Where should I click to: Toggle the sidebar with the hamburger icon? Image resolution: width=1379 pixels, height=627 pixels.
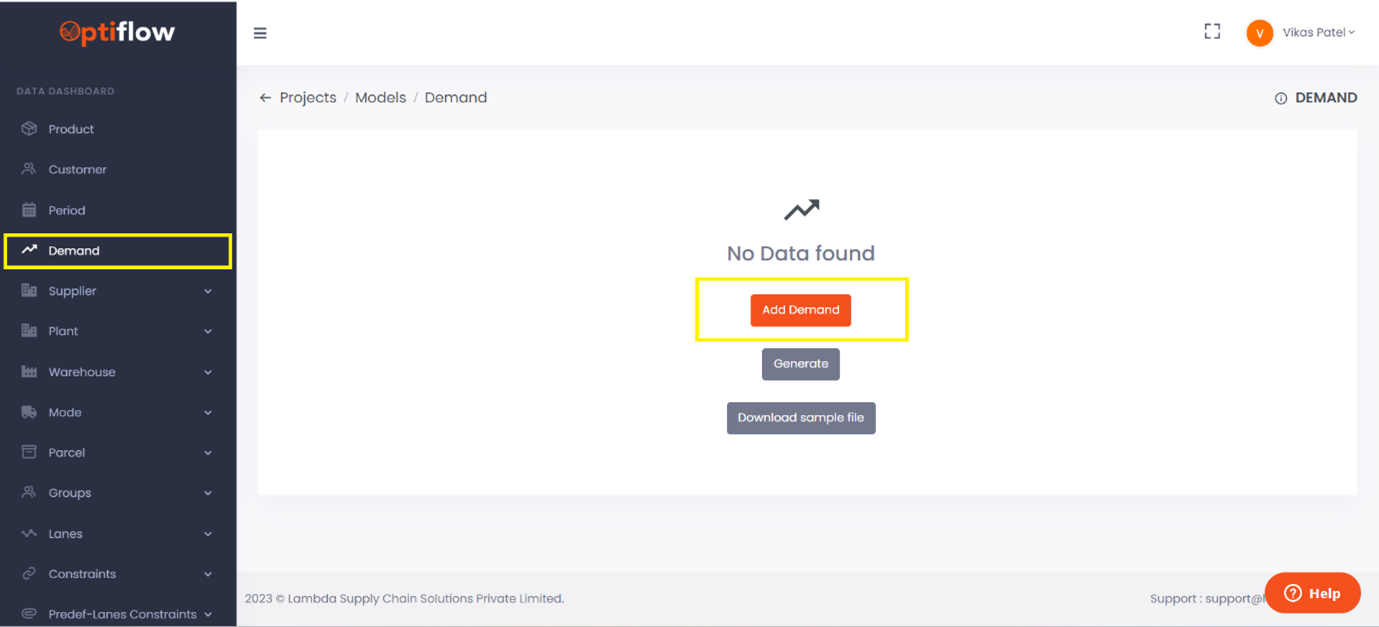[260, 32]
